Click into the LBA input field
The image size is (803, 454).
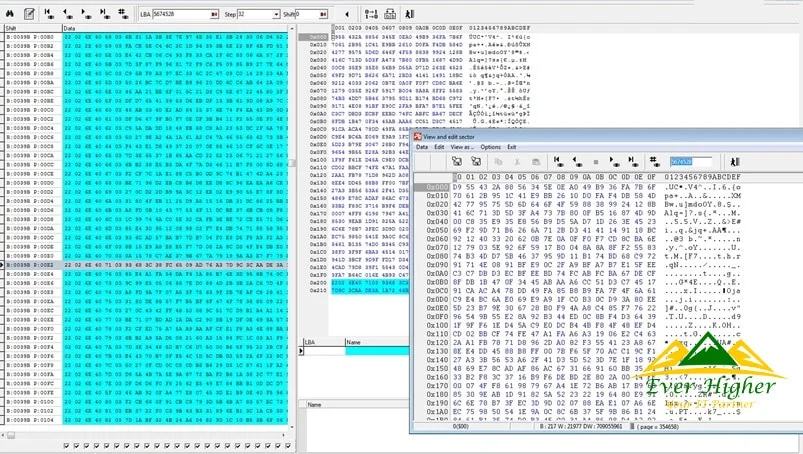point(181,14)
